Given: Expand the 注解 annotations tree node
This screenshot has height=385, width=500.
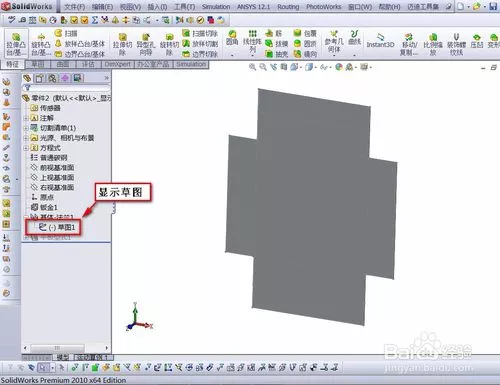Looking at the screenshot, I should pos(26,118).
